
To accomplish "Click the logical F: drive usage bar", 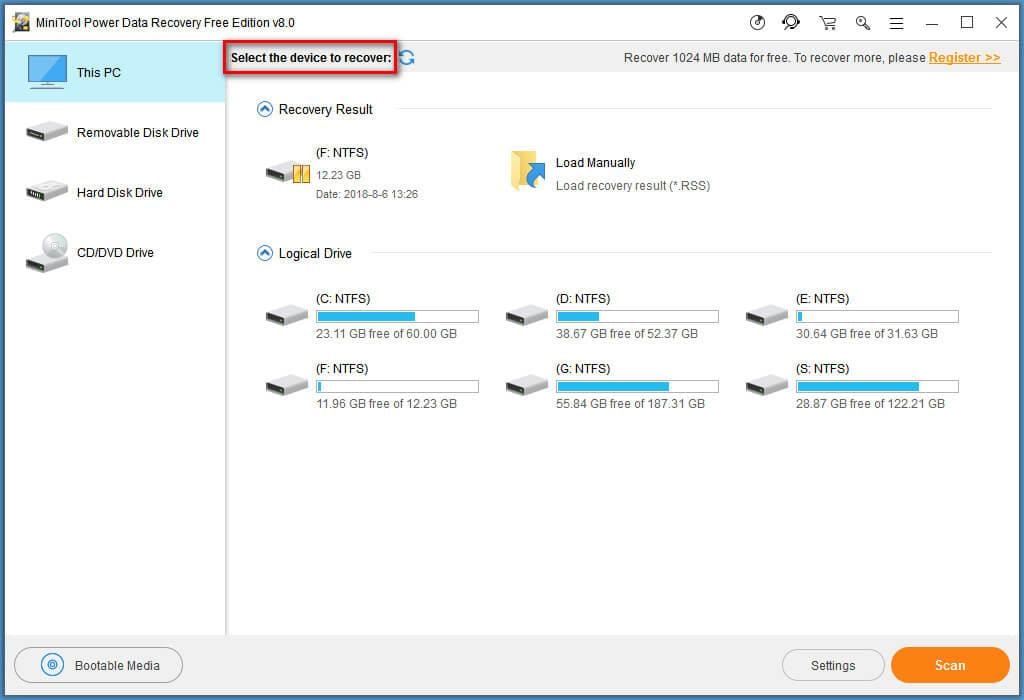I will coord(397,386).
